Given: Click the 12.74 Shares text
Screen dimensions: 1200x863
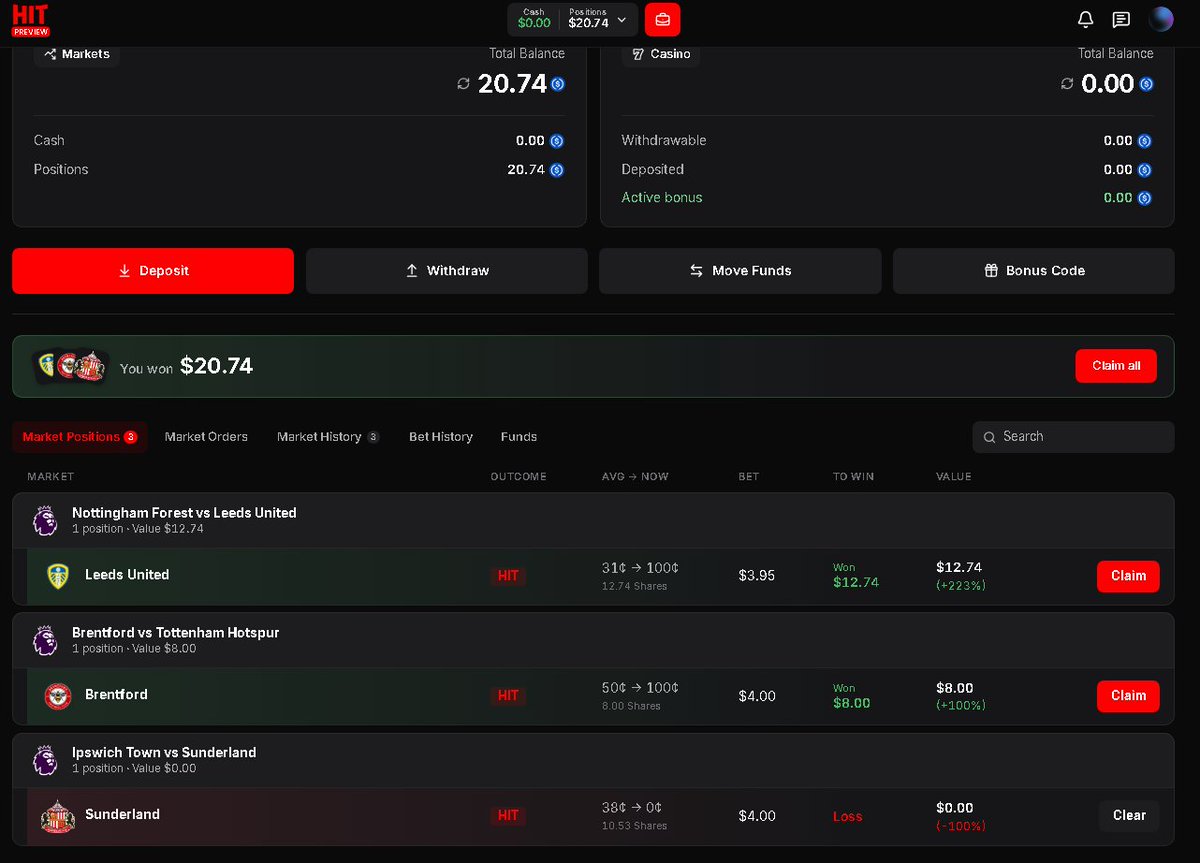Looking at the screenshot, I should click(x=634, y=587).
